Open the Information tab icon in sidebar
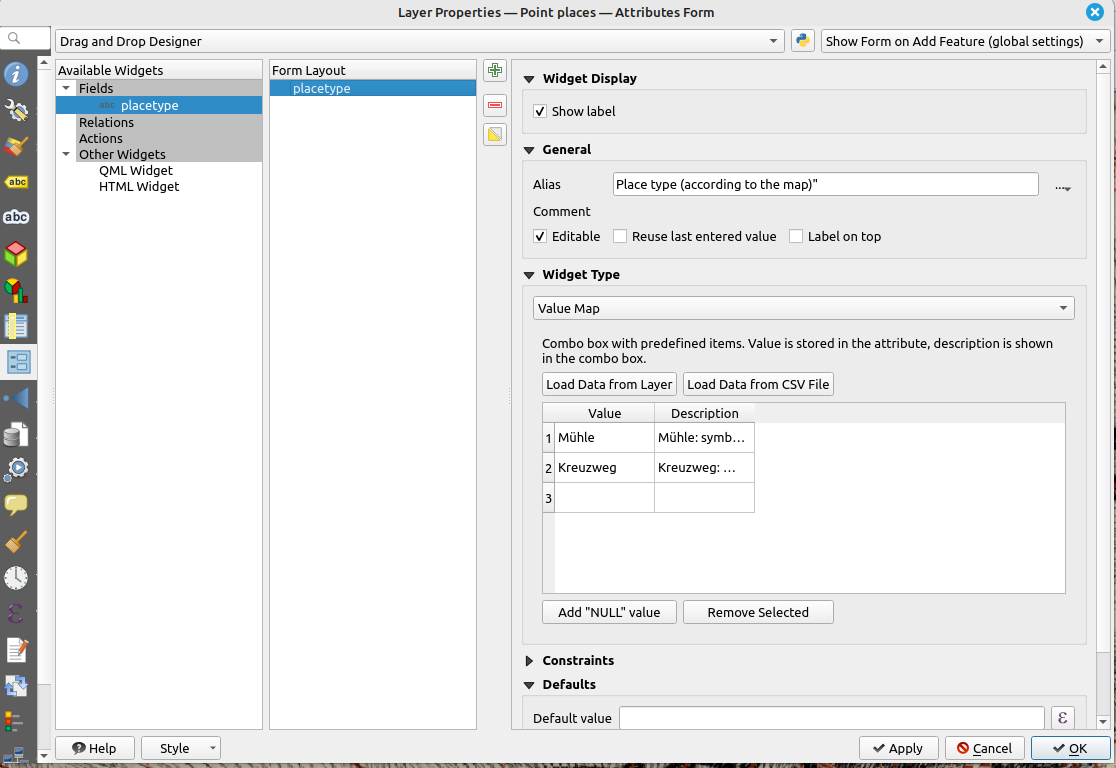 [x=16, y=74]
